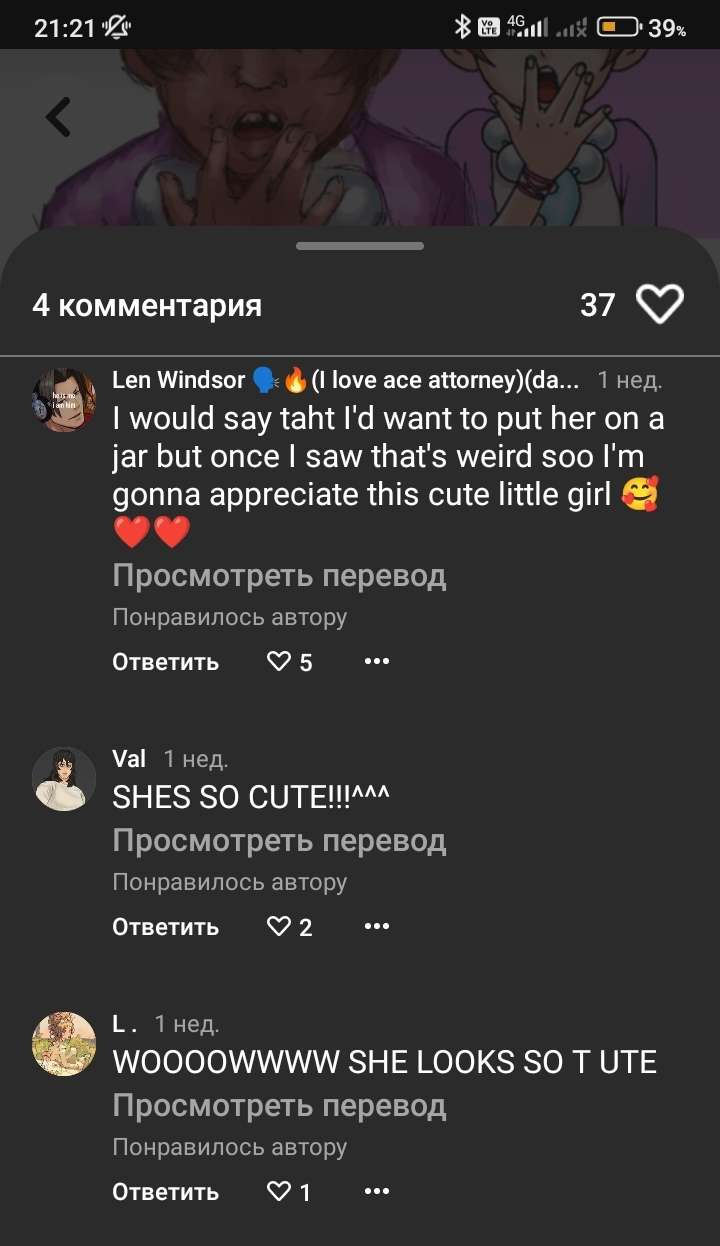Like L.'s comment heart icon
The height and width of the screenshot is (1246, 720).
279,1192
